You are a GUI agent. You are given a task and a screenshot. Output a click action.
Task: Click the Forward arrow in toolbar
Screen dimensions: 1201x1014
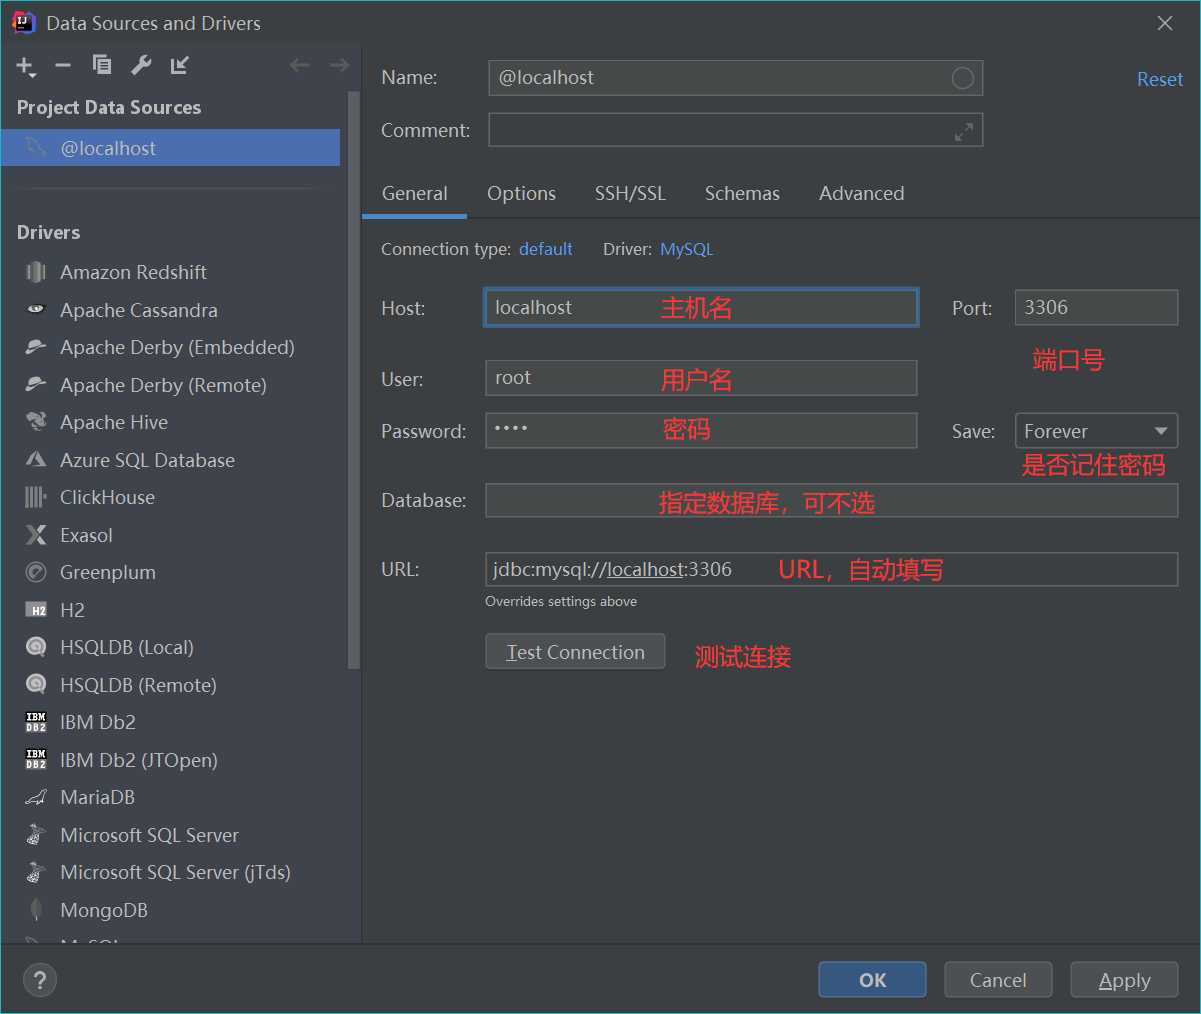pos(339,65)
